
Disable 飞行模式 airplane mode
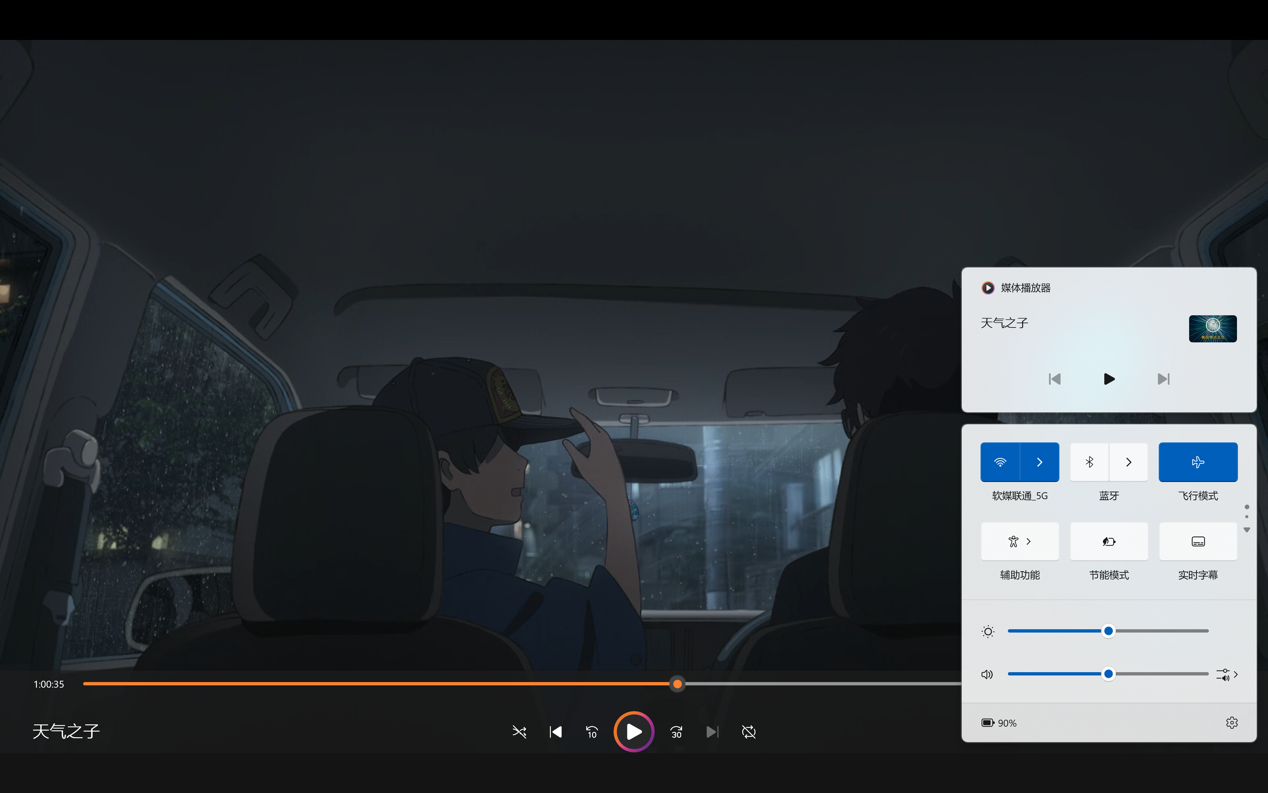1197,462
